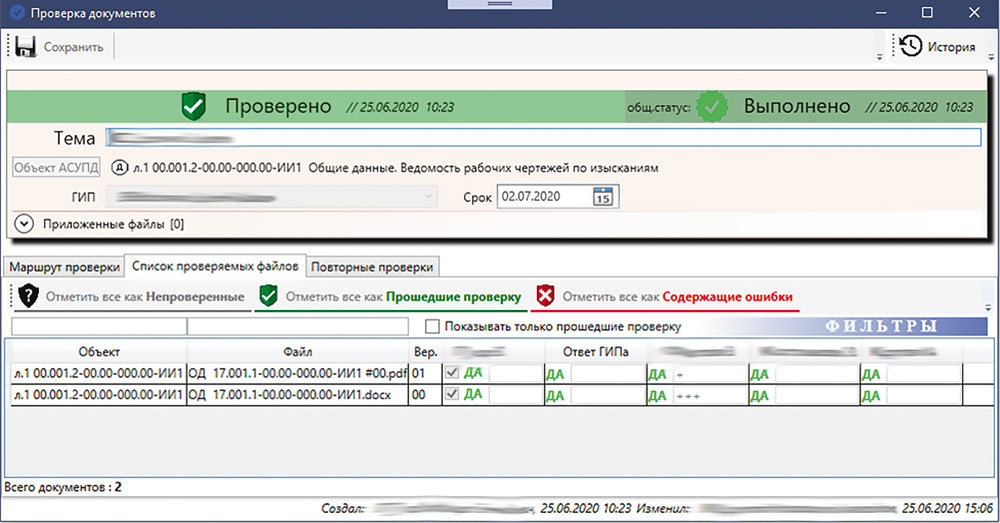Expand the Приложенные файлы section
The image size is (1000, 523).
pos(26,223)
